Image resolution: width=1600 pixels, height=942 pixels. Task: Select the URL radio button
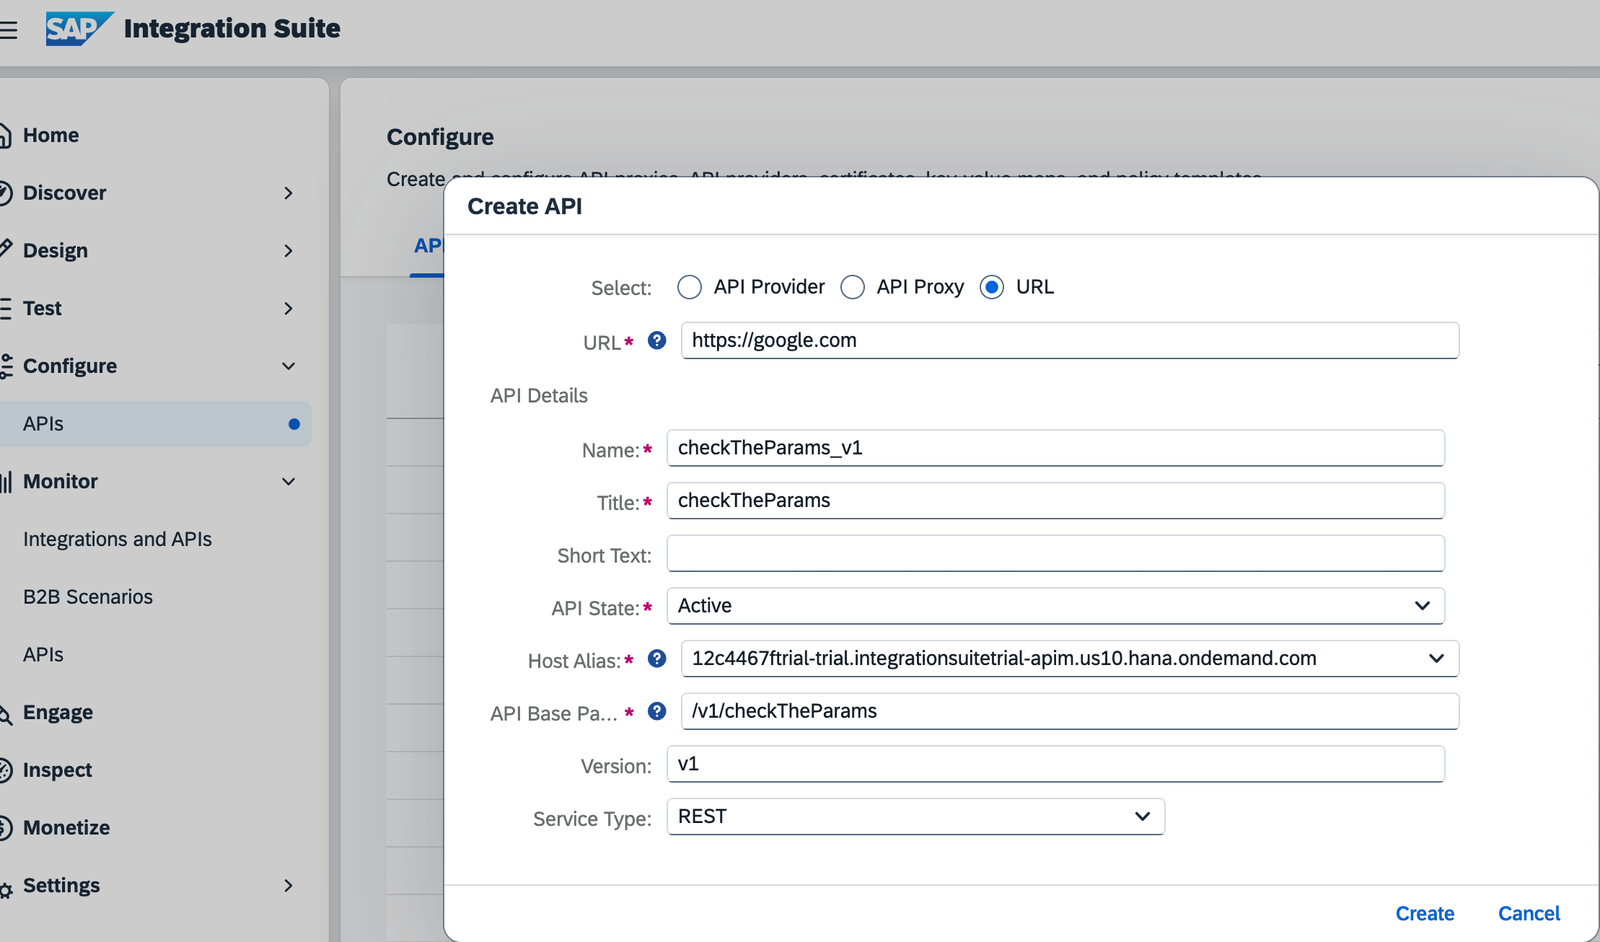991,287
